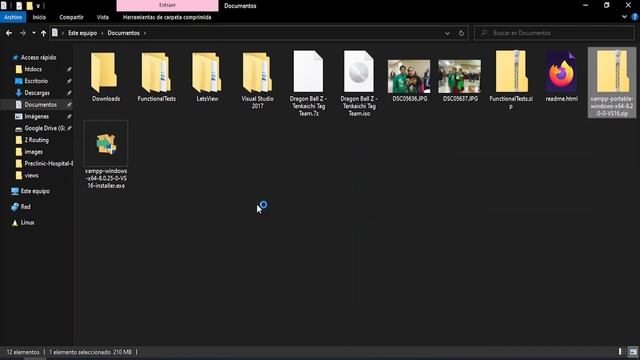The height and width of the screenshot is (360, 640).
Task: Open the quick access toolbar customize dropdown
Action: coord(38,6)
